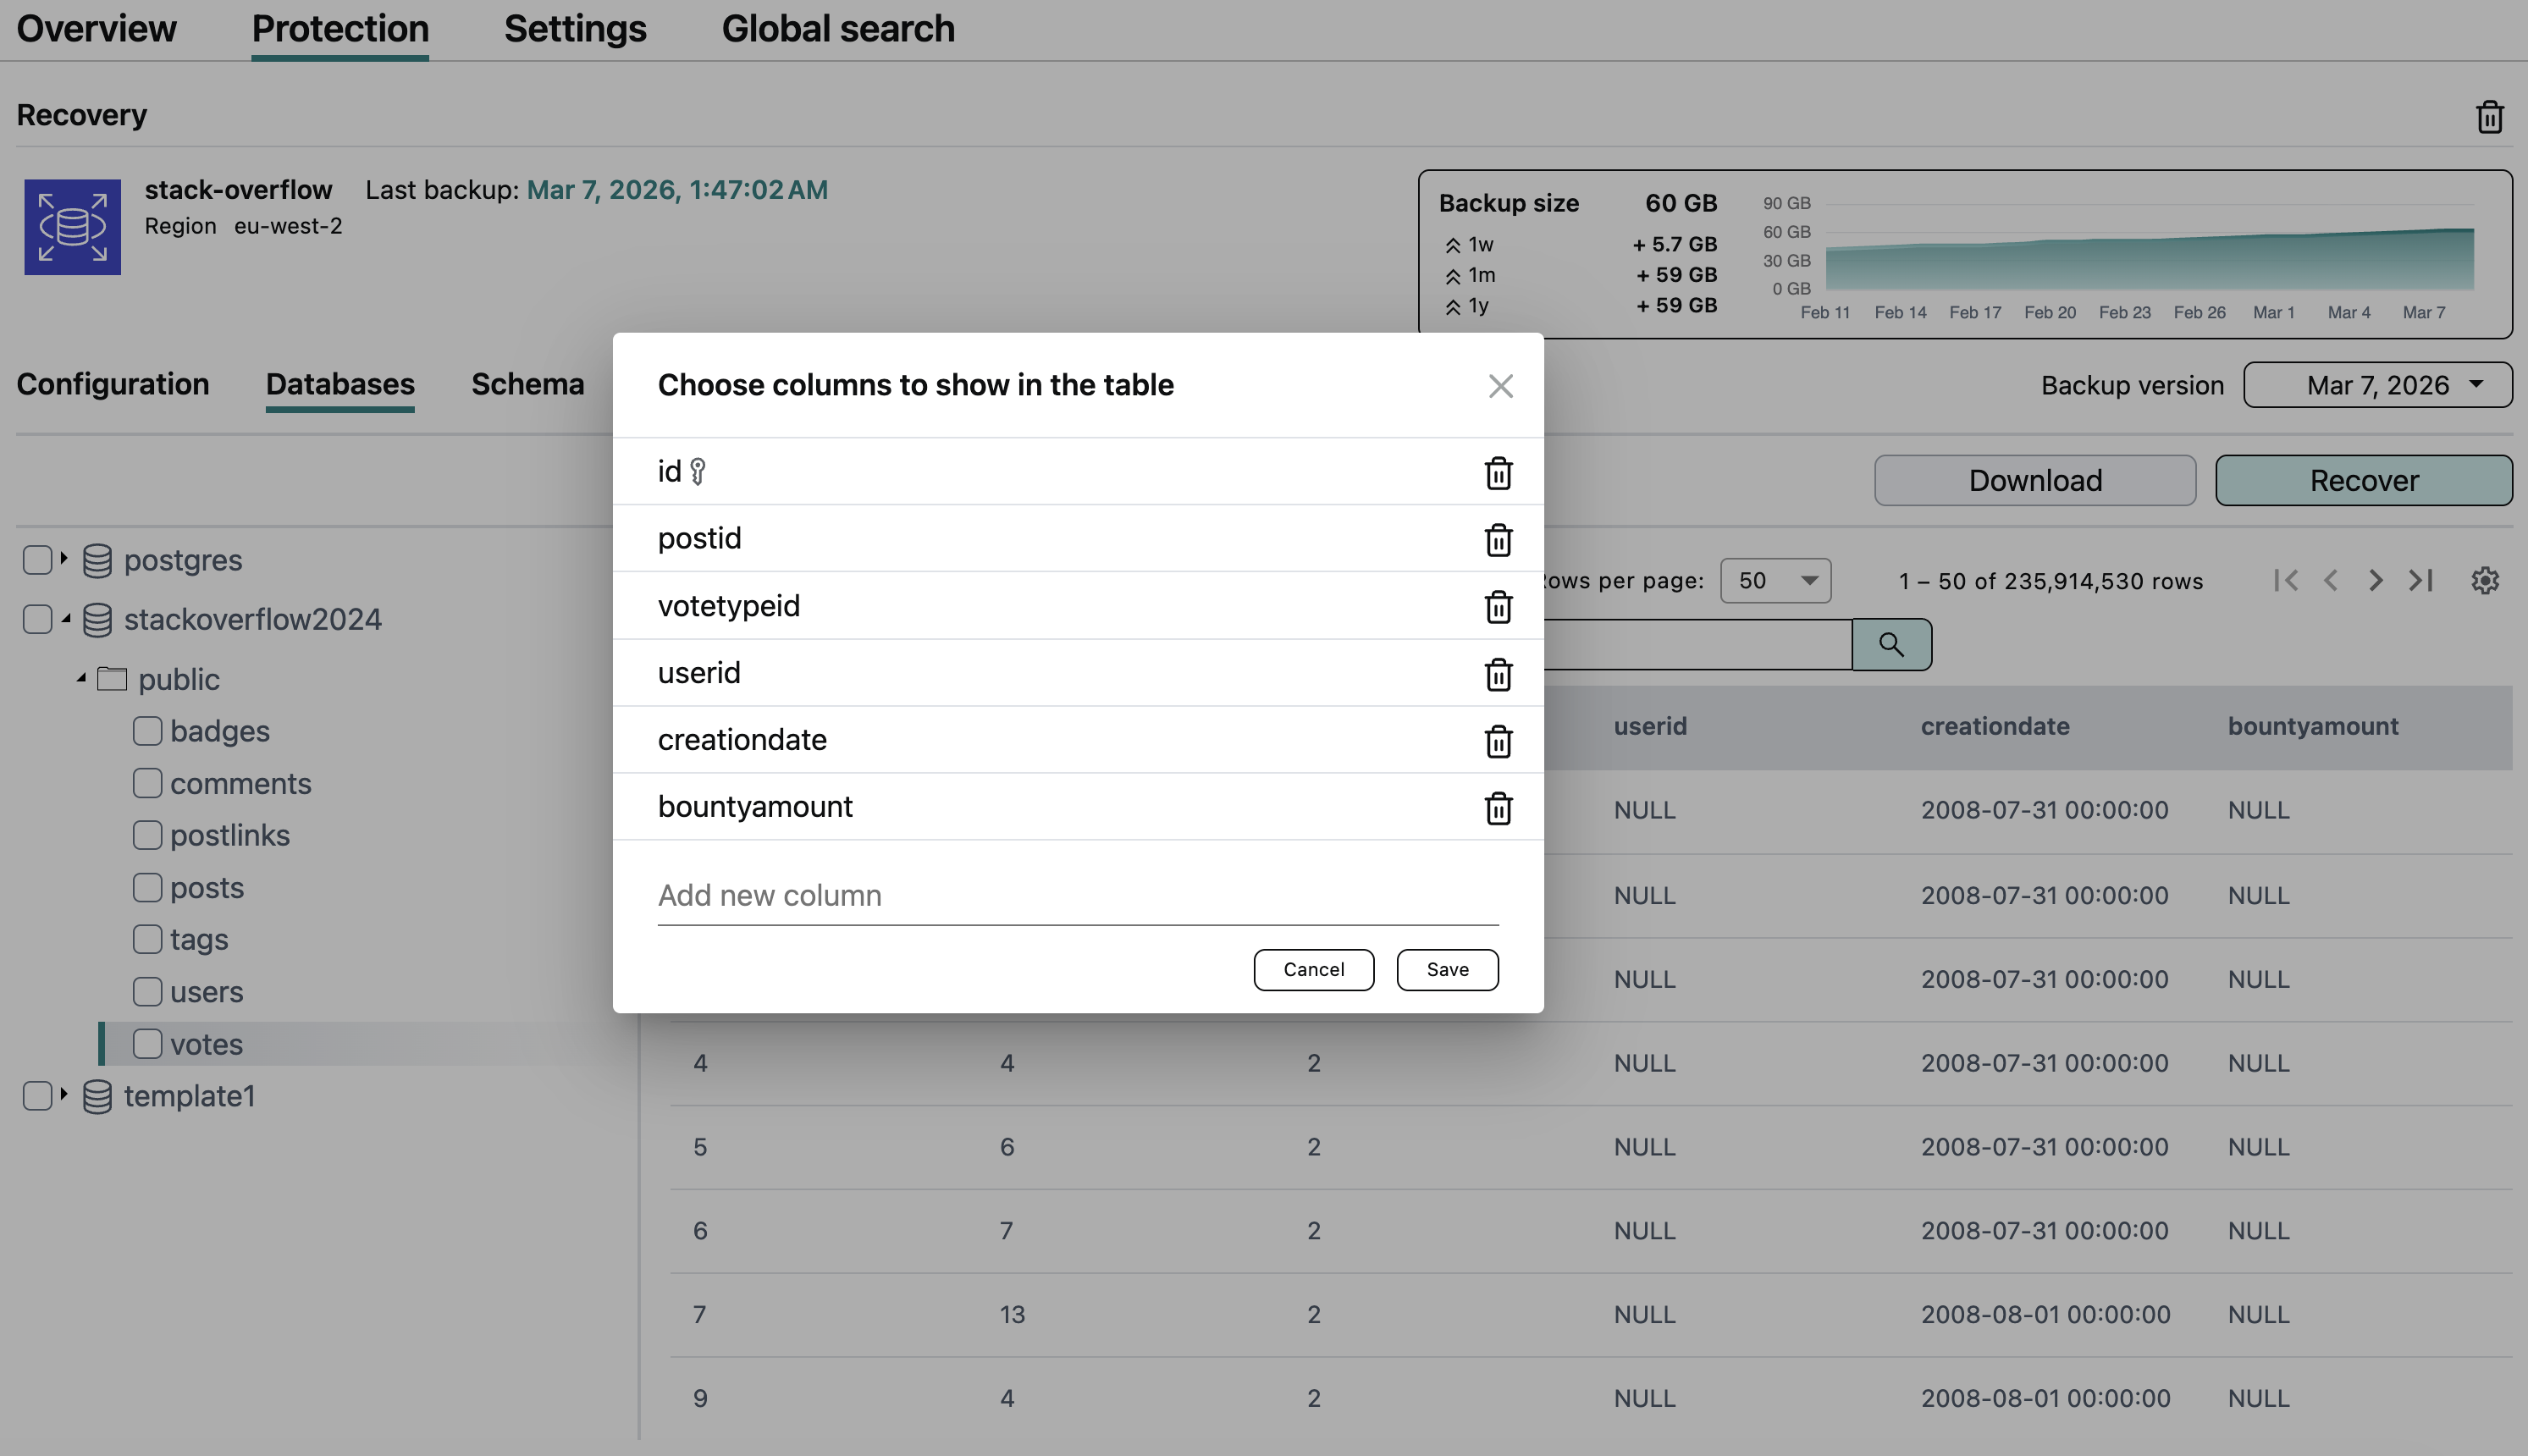The width and height of the screenshot is (2528, 1456).
Task: Click the Add new column field
Action: (x=1077, y=896)
